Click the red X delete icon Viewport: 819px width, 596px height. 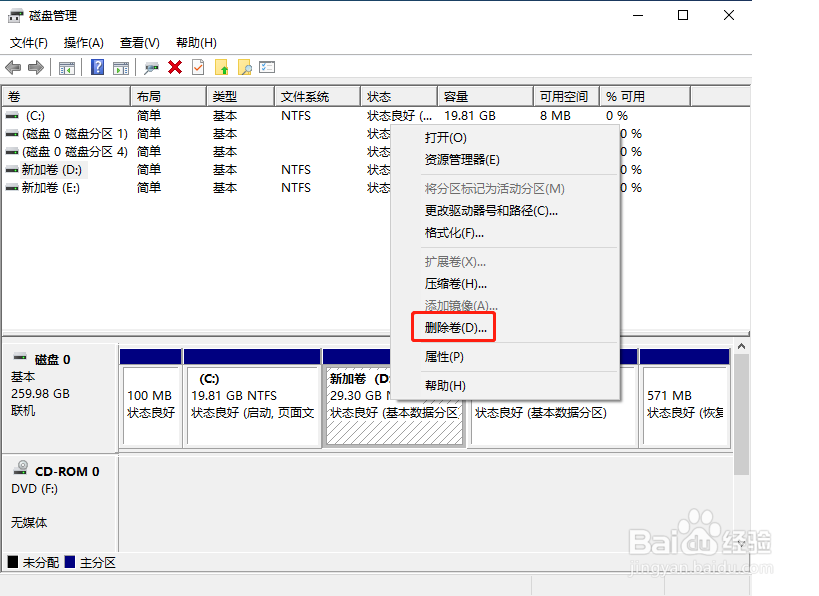tap(174, 67)
